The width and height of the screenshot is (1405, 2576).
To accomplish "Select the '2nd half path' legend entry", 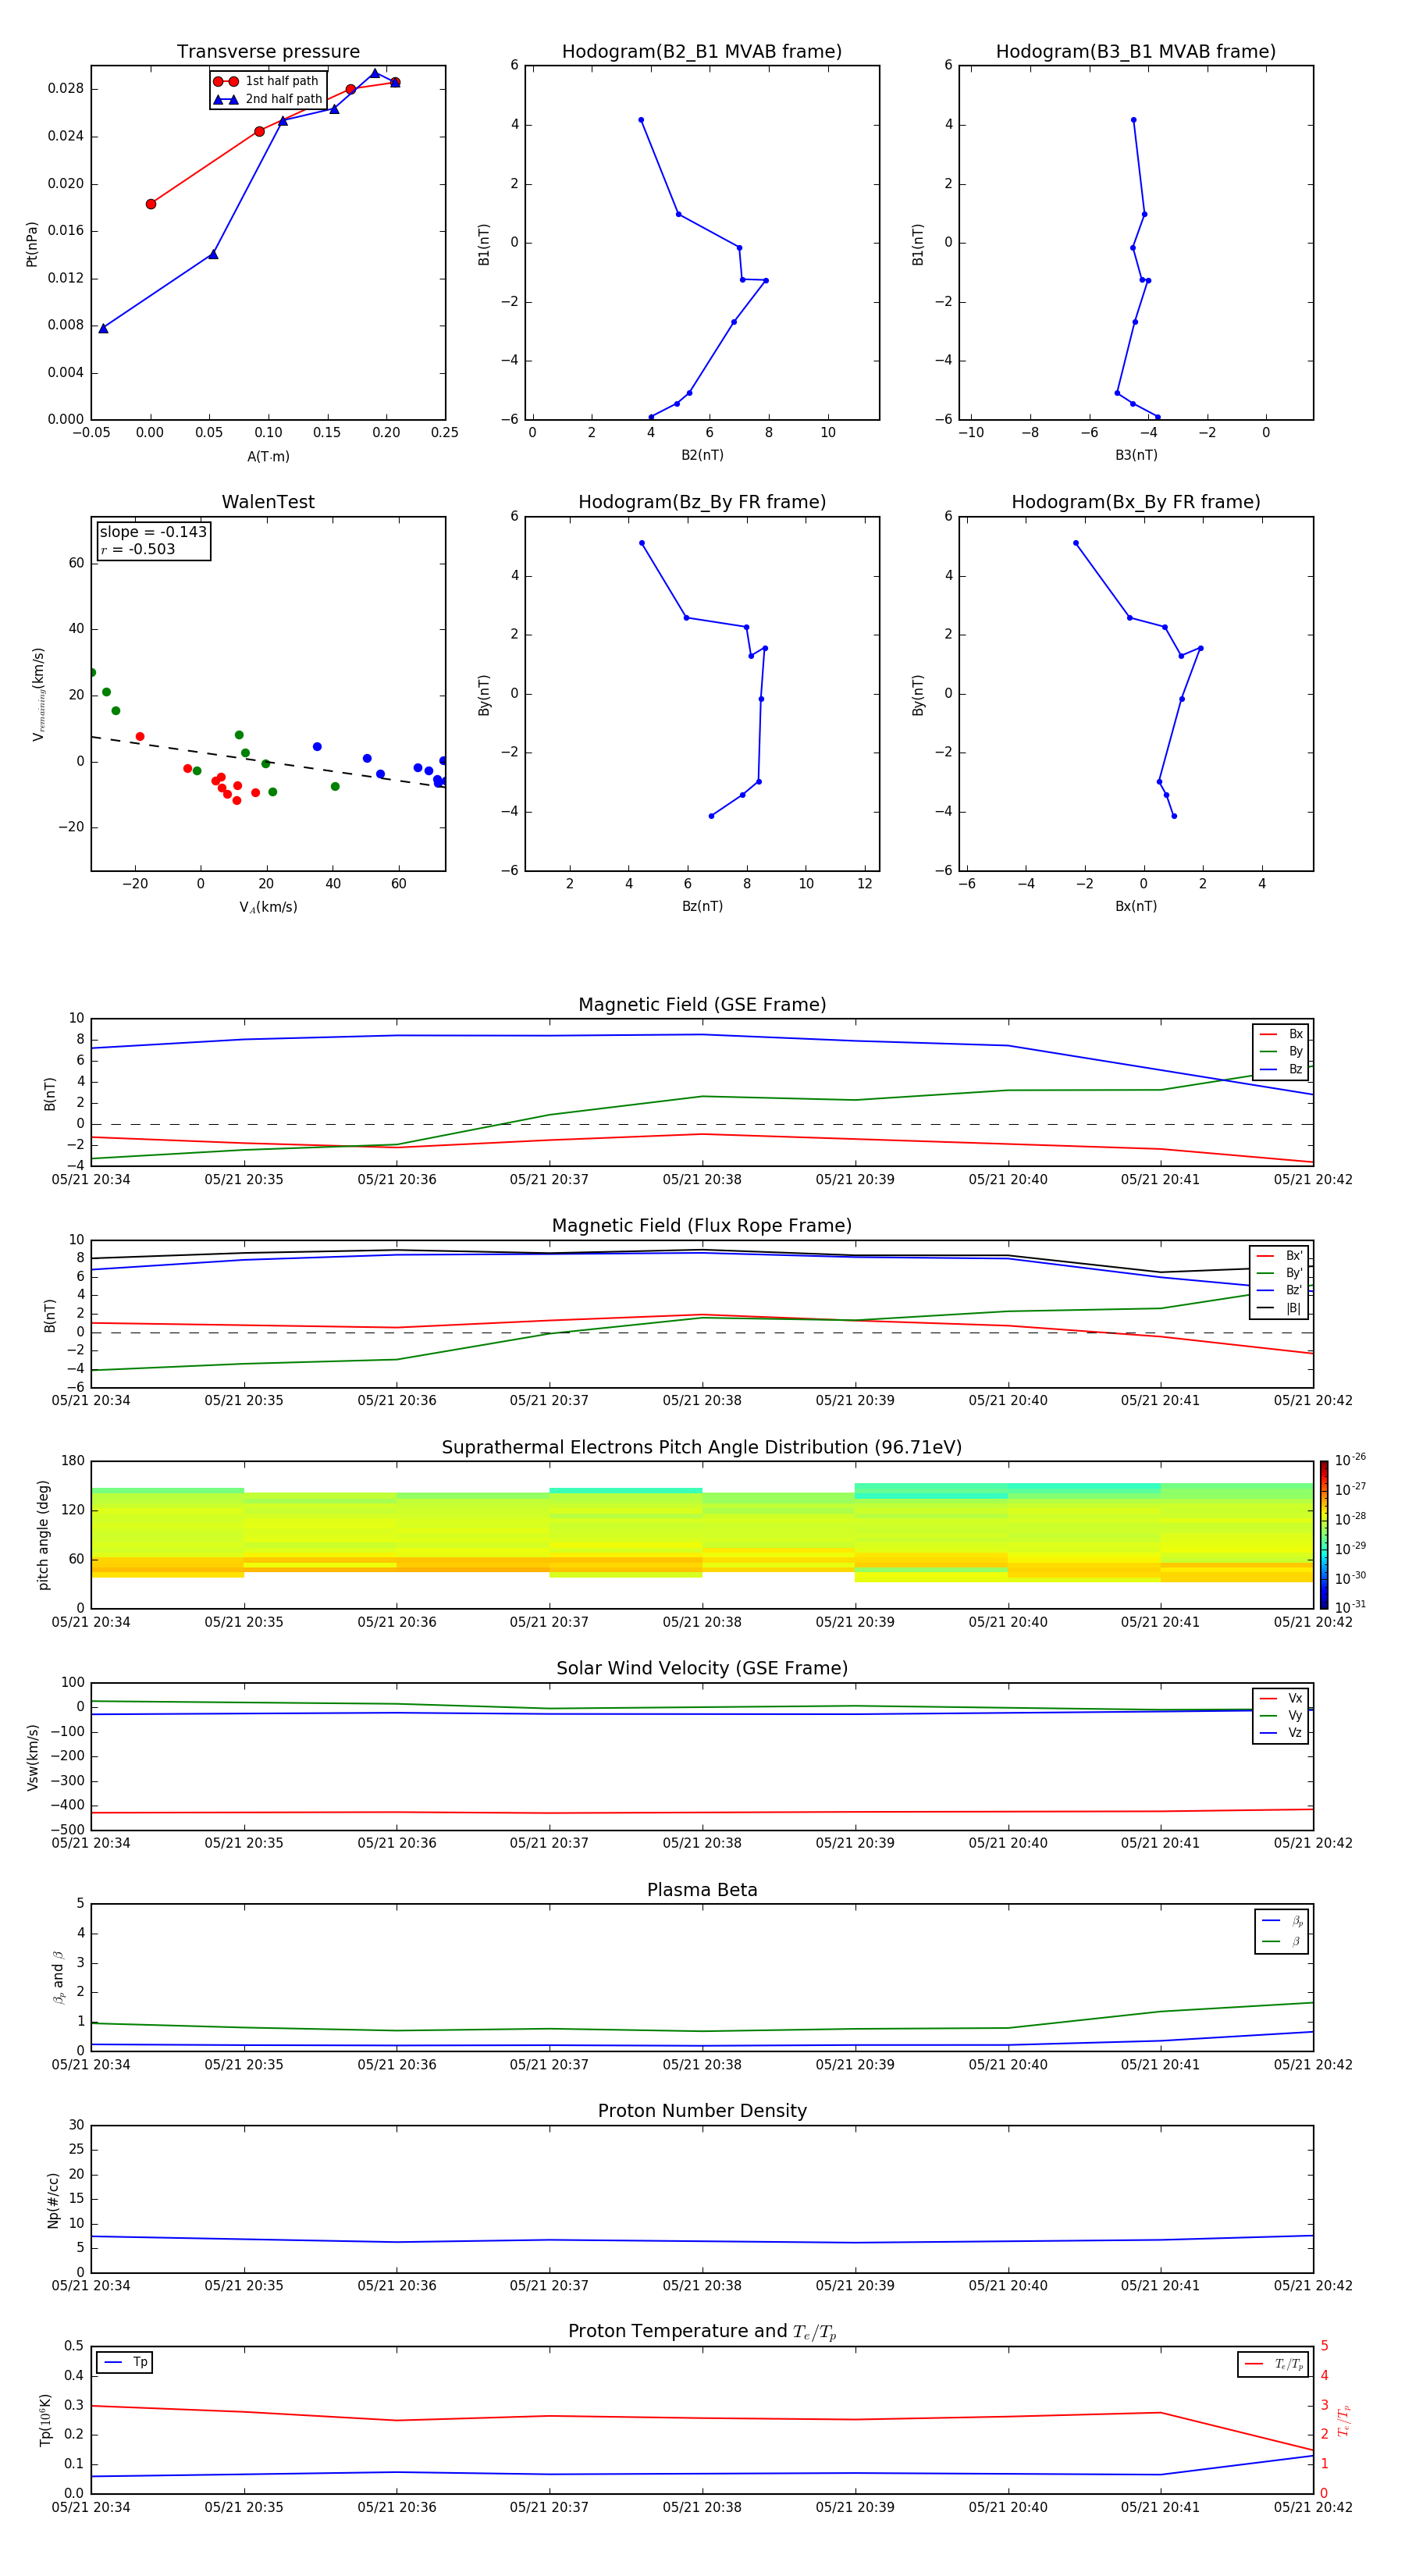I will [x=267, y=99].
